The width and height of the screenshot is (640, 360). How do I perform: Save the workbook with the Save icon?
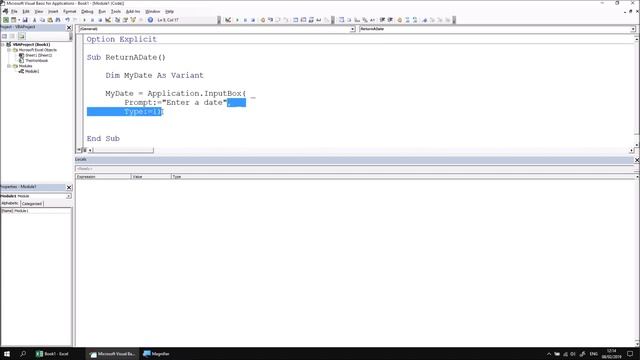coord(25,20)
